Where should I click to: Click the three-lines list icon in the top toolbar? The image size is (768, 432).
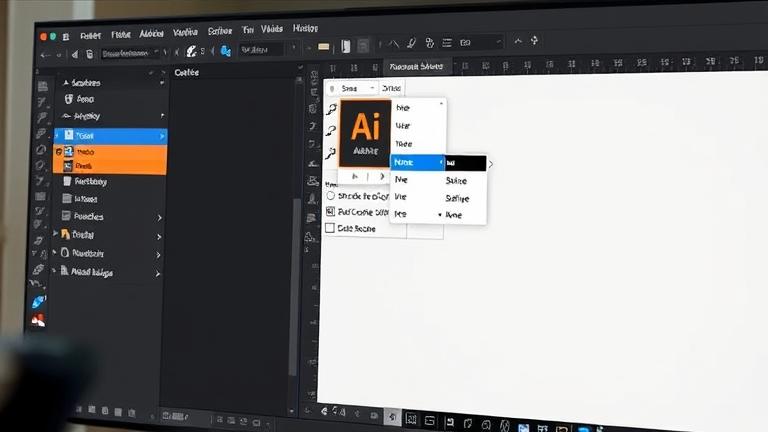[x=447, y=43]
